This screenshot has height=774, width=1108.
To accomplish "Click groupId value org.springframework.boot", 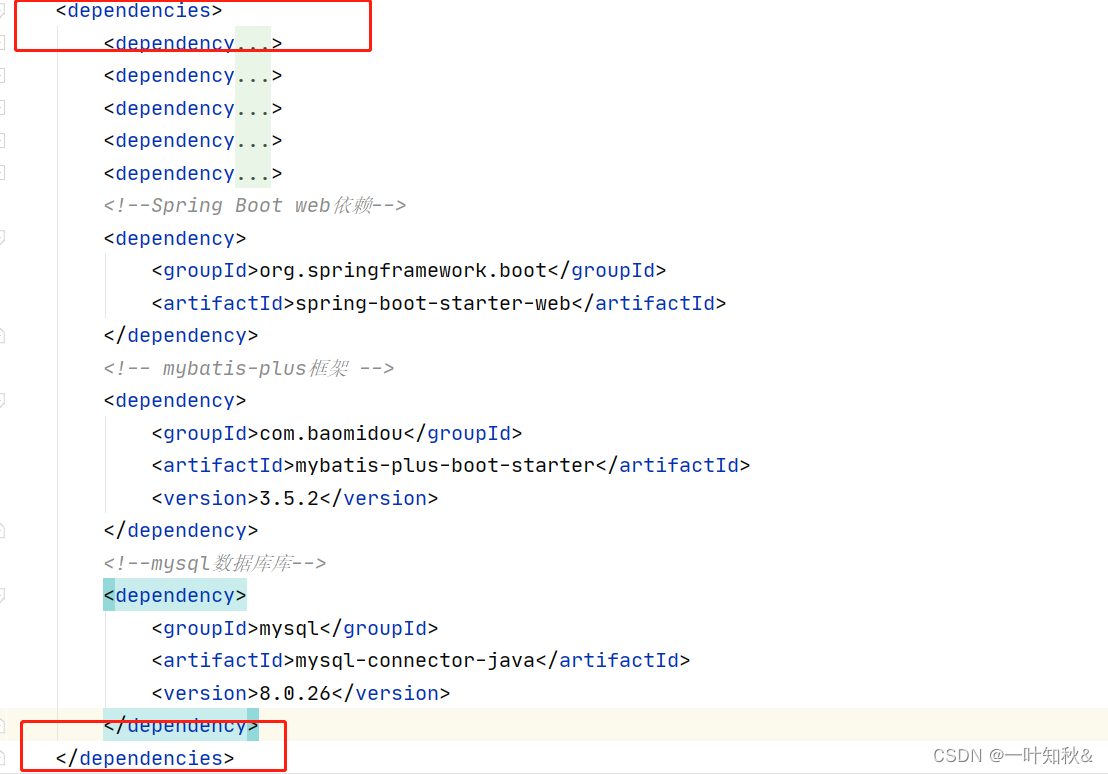I will [403, 271].
